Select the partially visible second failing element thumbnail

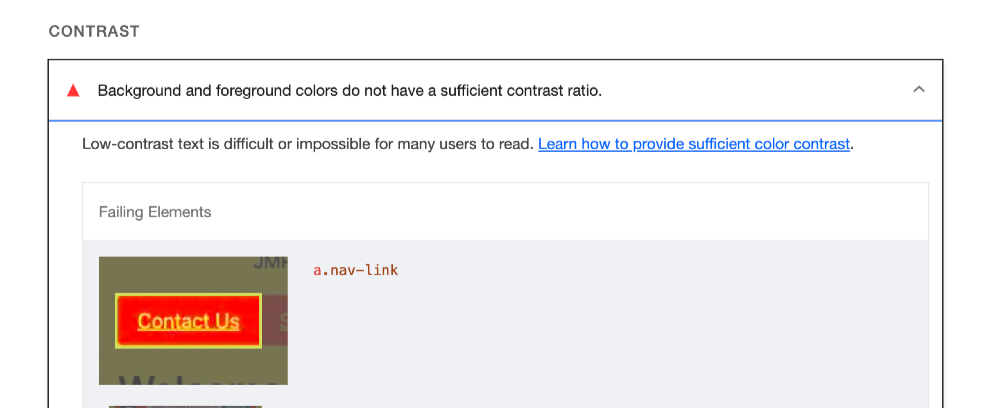pos(185,406)
